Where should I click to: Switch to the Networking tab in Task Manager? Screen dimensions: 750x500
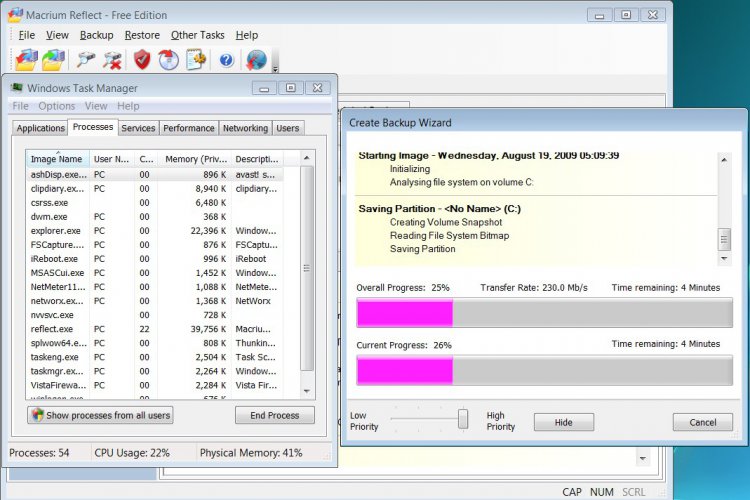point(245,128)
